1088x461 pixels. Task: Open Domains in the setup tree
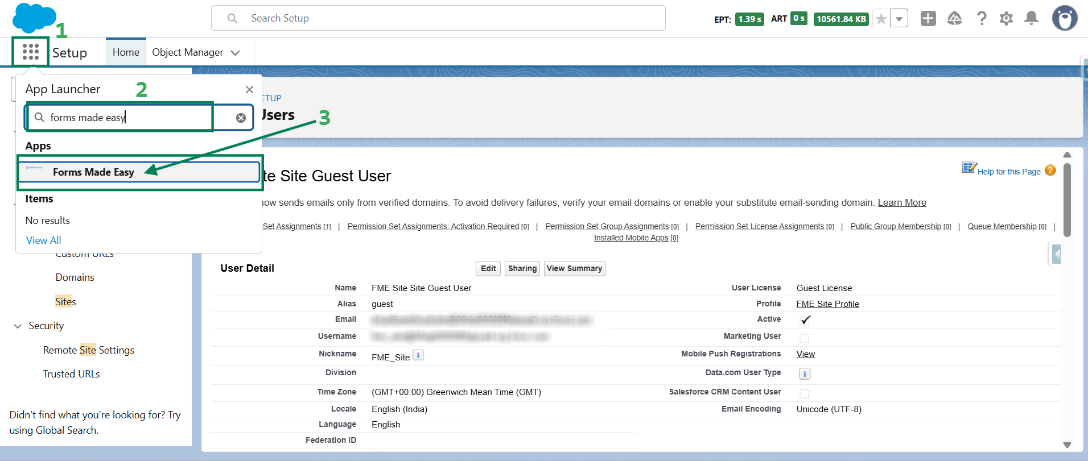75,277
